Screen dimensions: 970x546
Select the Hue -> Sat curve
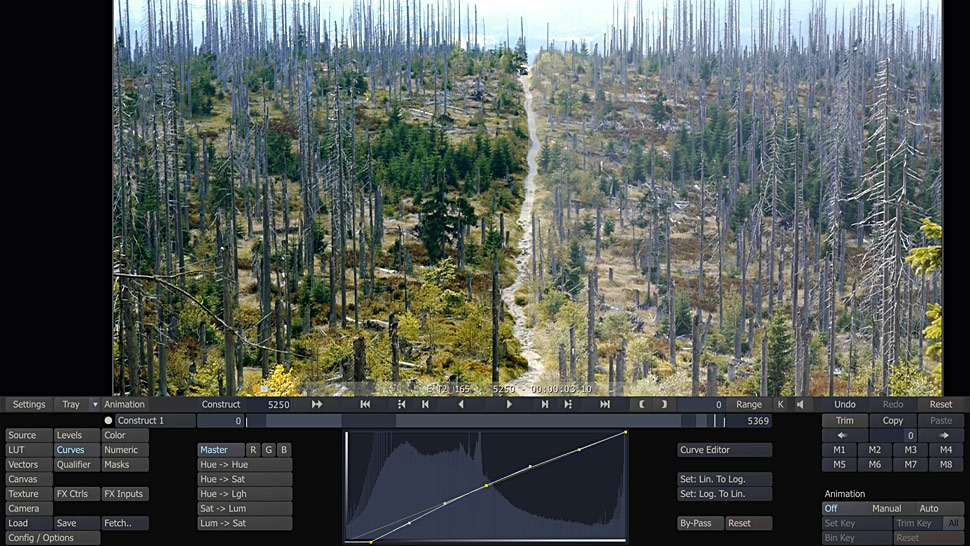[x=244, y=479]
